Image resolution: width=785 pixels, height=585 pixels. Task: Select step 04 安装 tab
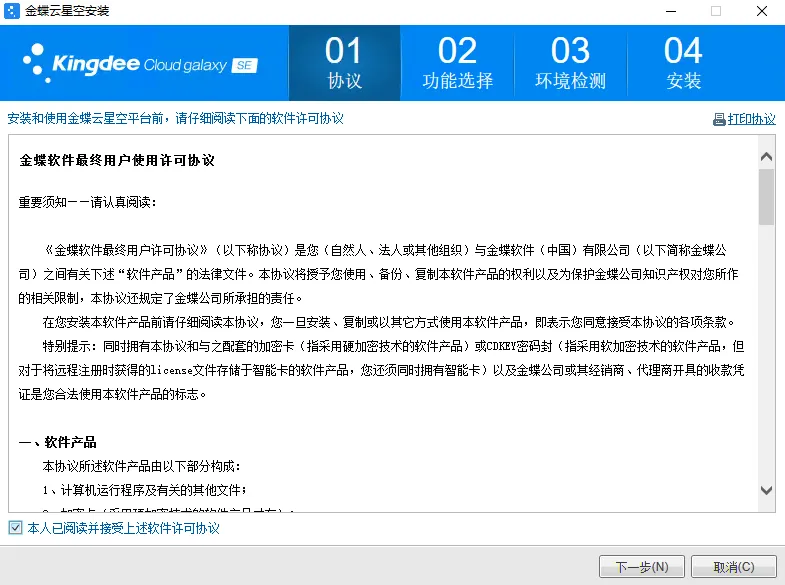click(x=683, y=63)
